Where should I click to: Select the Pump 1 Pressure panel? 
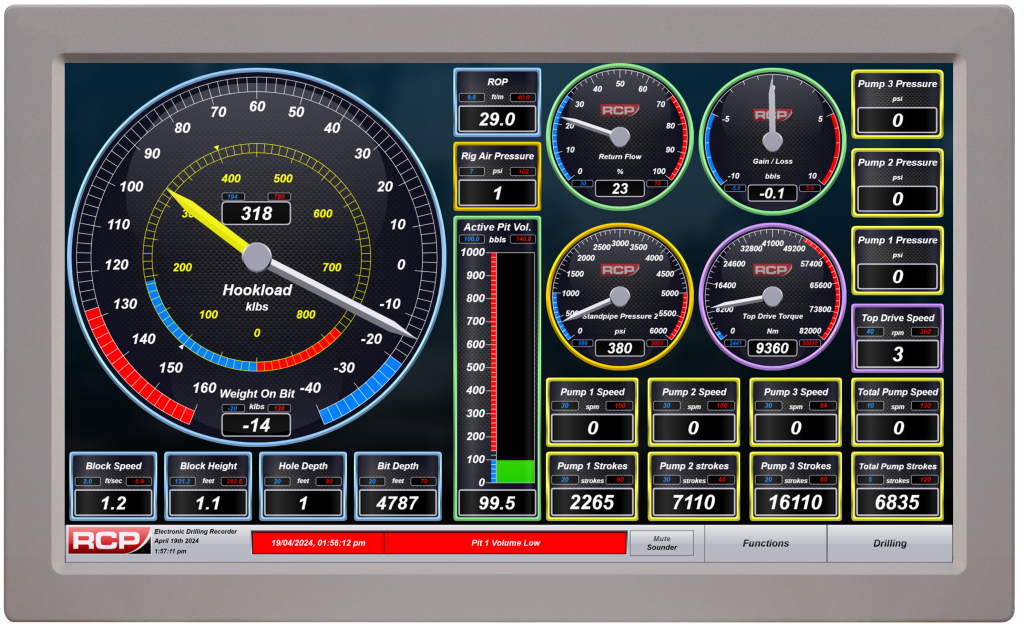897,260
